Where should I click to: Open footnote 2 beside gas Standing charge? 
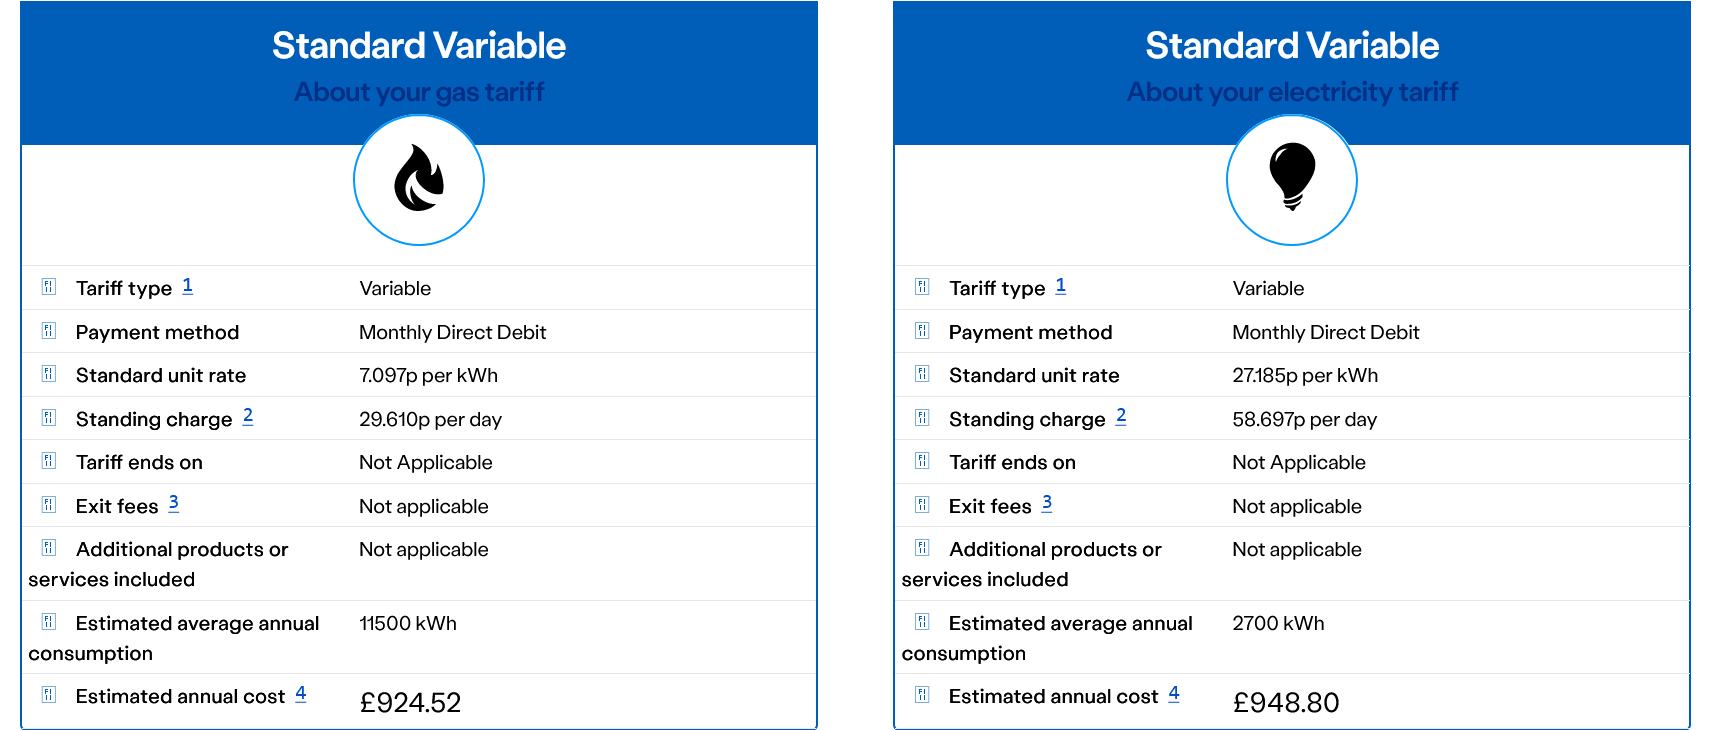[x=248, y=416]
